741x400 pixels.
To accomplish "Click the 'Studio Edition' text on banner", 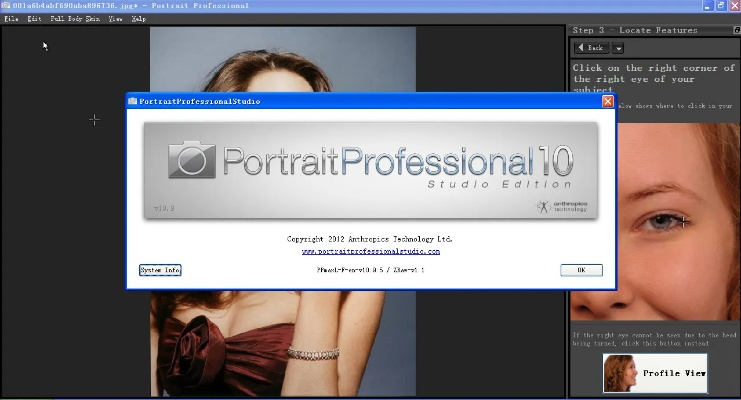I will 500,184.
